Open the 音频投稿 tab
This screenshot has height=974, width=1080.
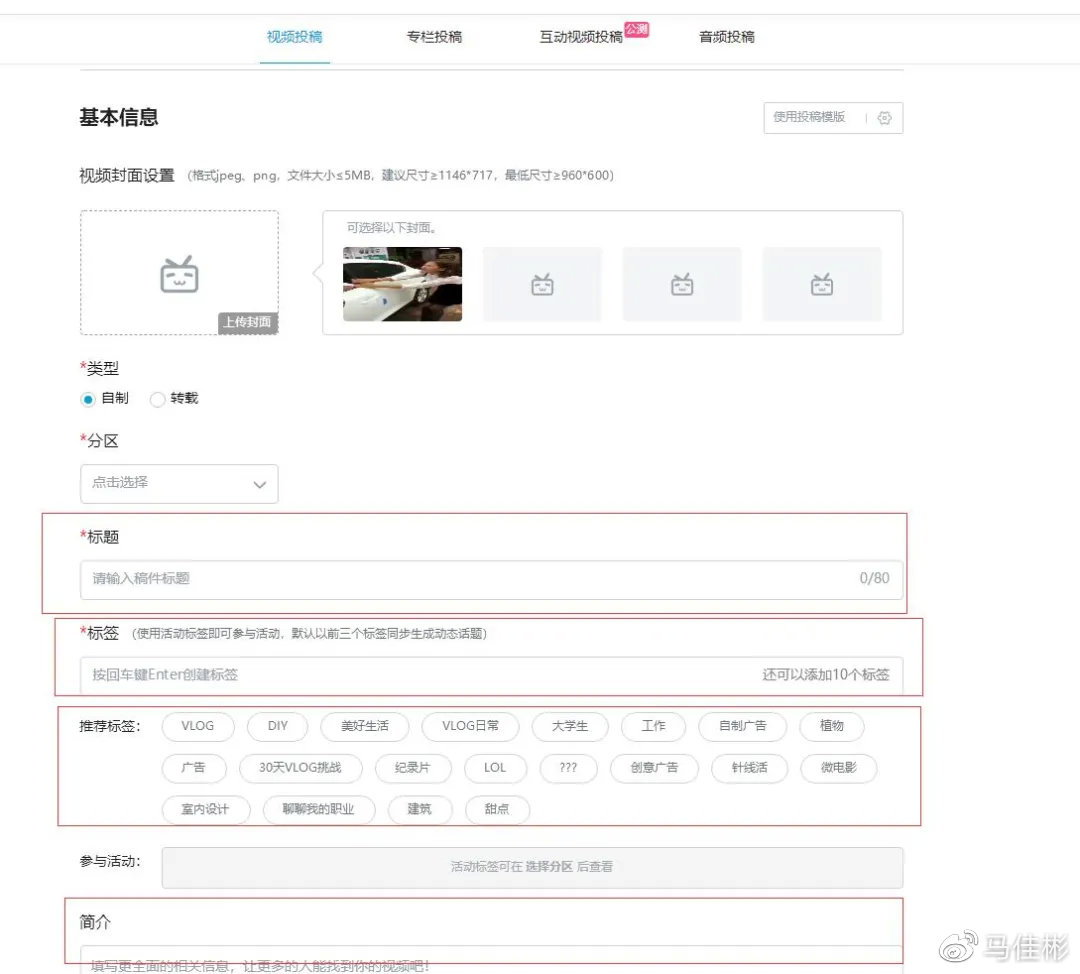pyautogui.click(x=727, y=37)
